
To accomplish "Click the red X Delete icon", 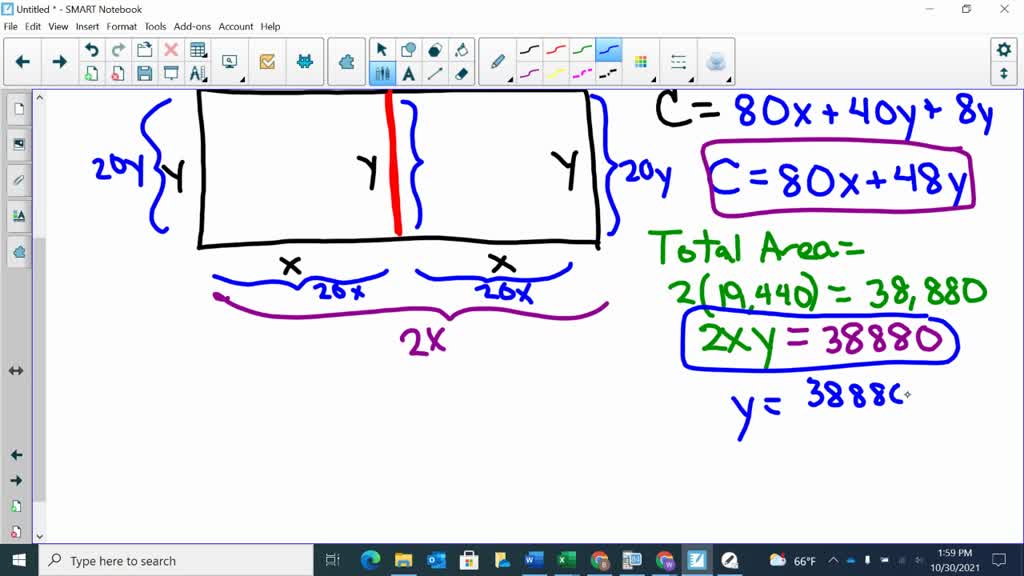I will coord(171,50).
